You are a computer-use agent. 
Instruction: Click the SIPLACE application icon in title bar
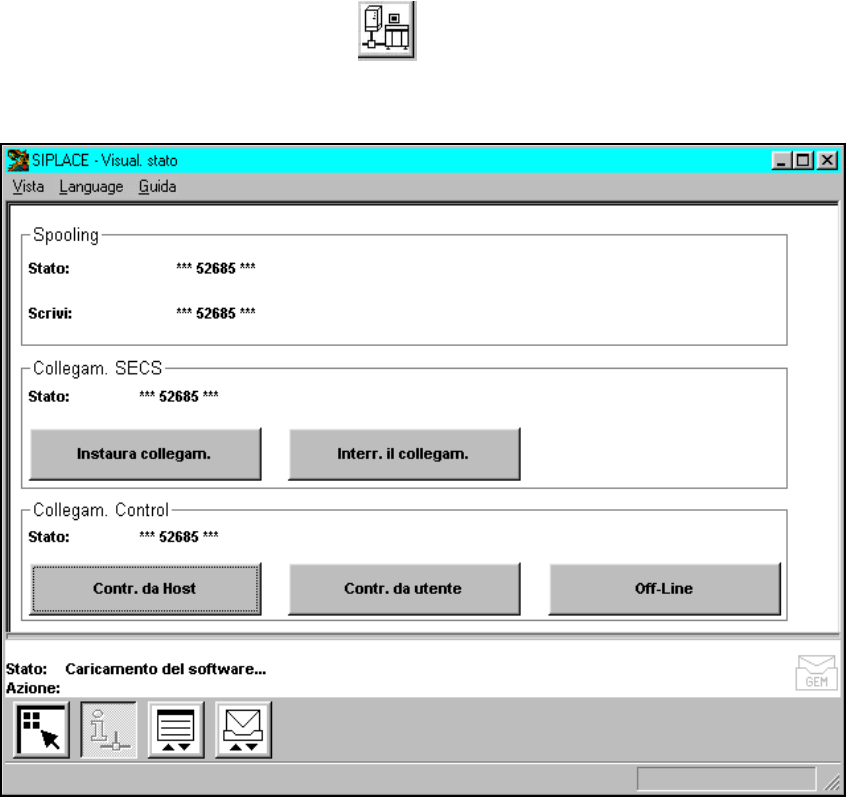(x=18, y=160)
